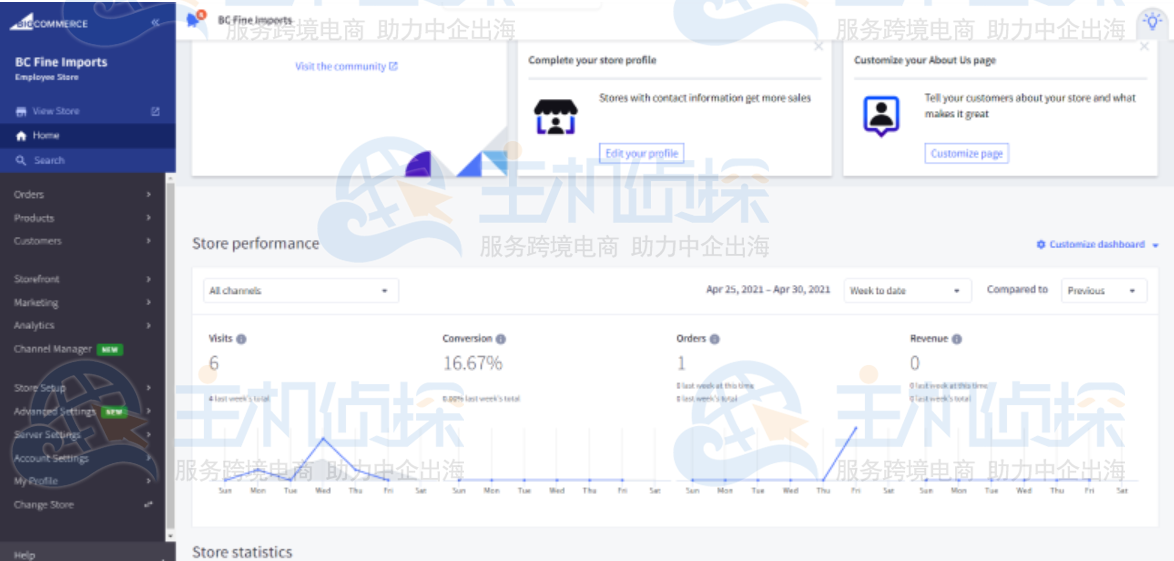
Task: Close the Complete your store profile card
Action: [818, 46]
